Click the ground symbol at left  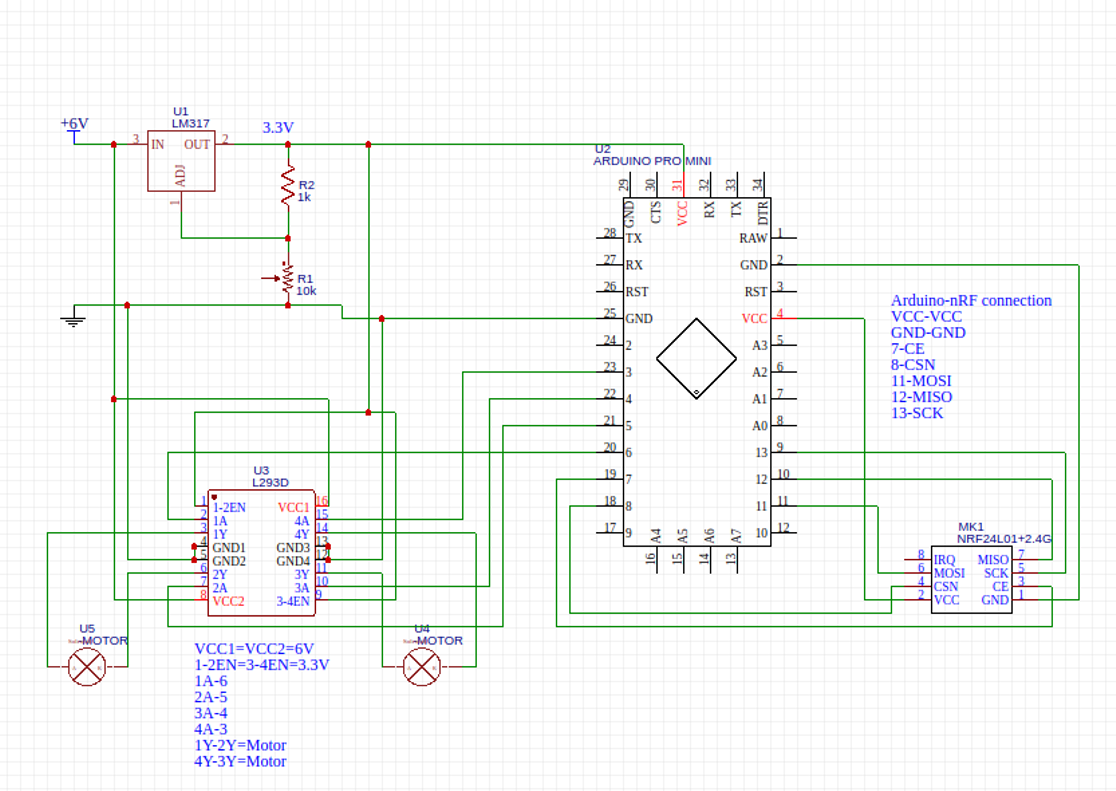coord(72,320)
